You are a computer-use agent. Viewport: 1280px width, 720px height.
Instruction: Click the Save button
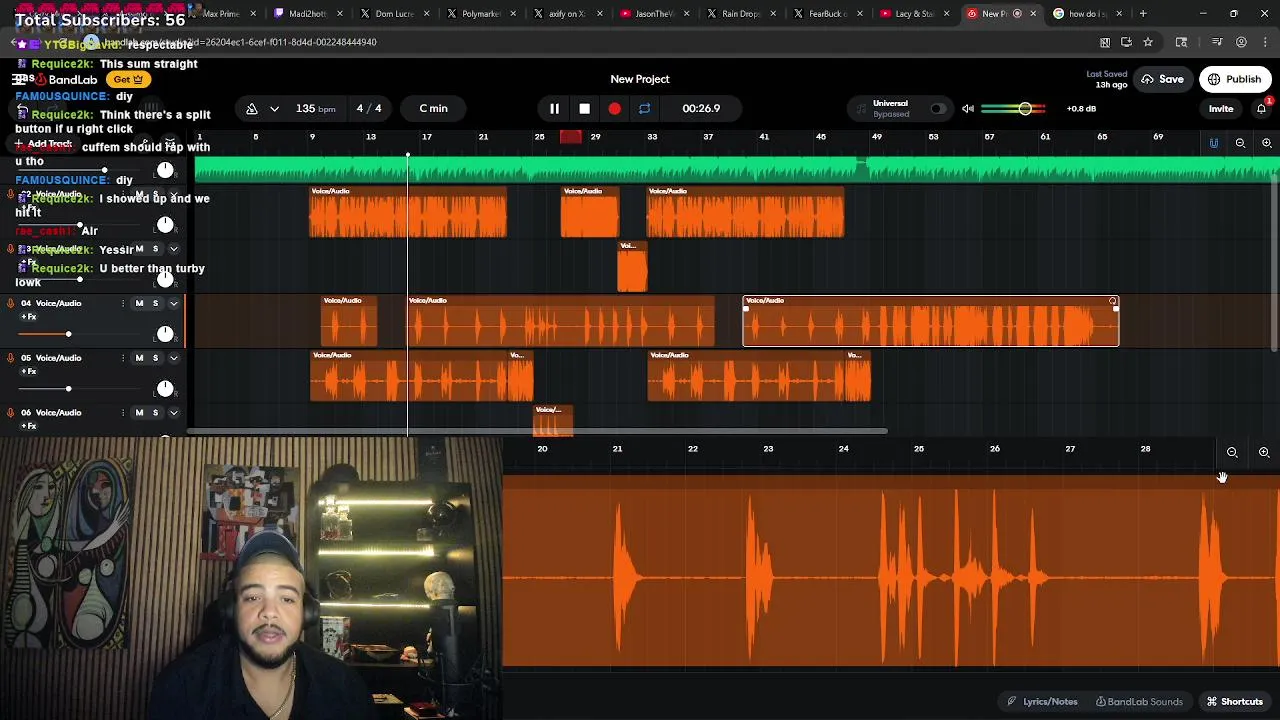tap(1163, 79)
